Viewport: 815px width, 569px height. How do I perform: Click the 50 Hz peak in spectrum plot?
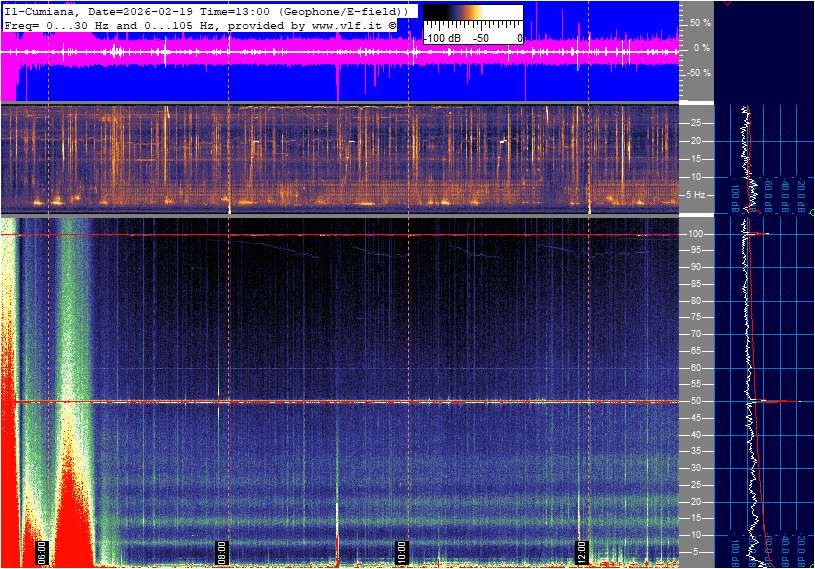coord(785,401)
